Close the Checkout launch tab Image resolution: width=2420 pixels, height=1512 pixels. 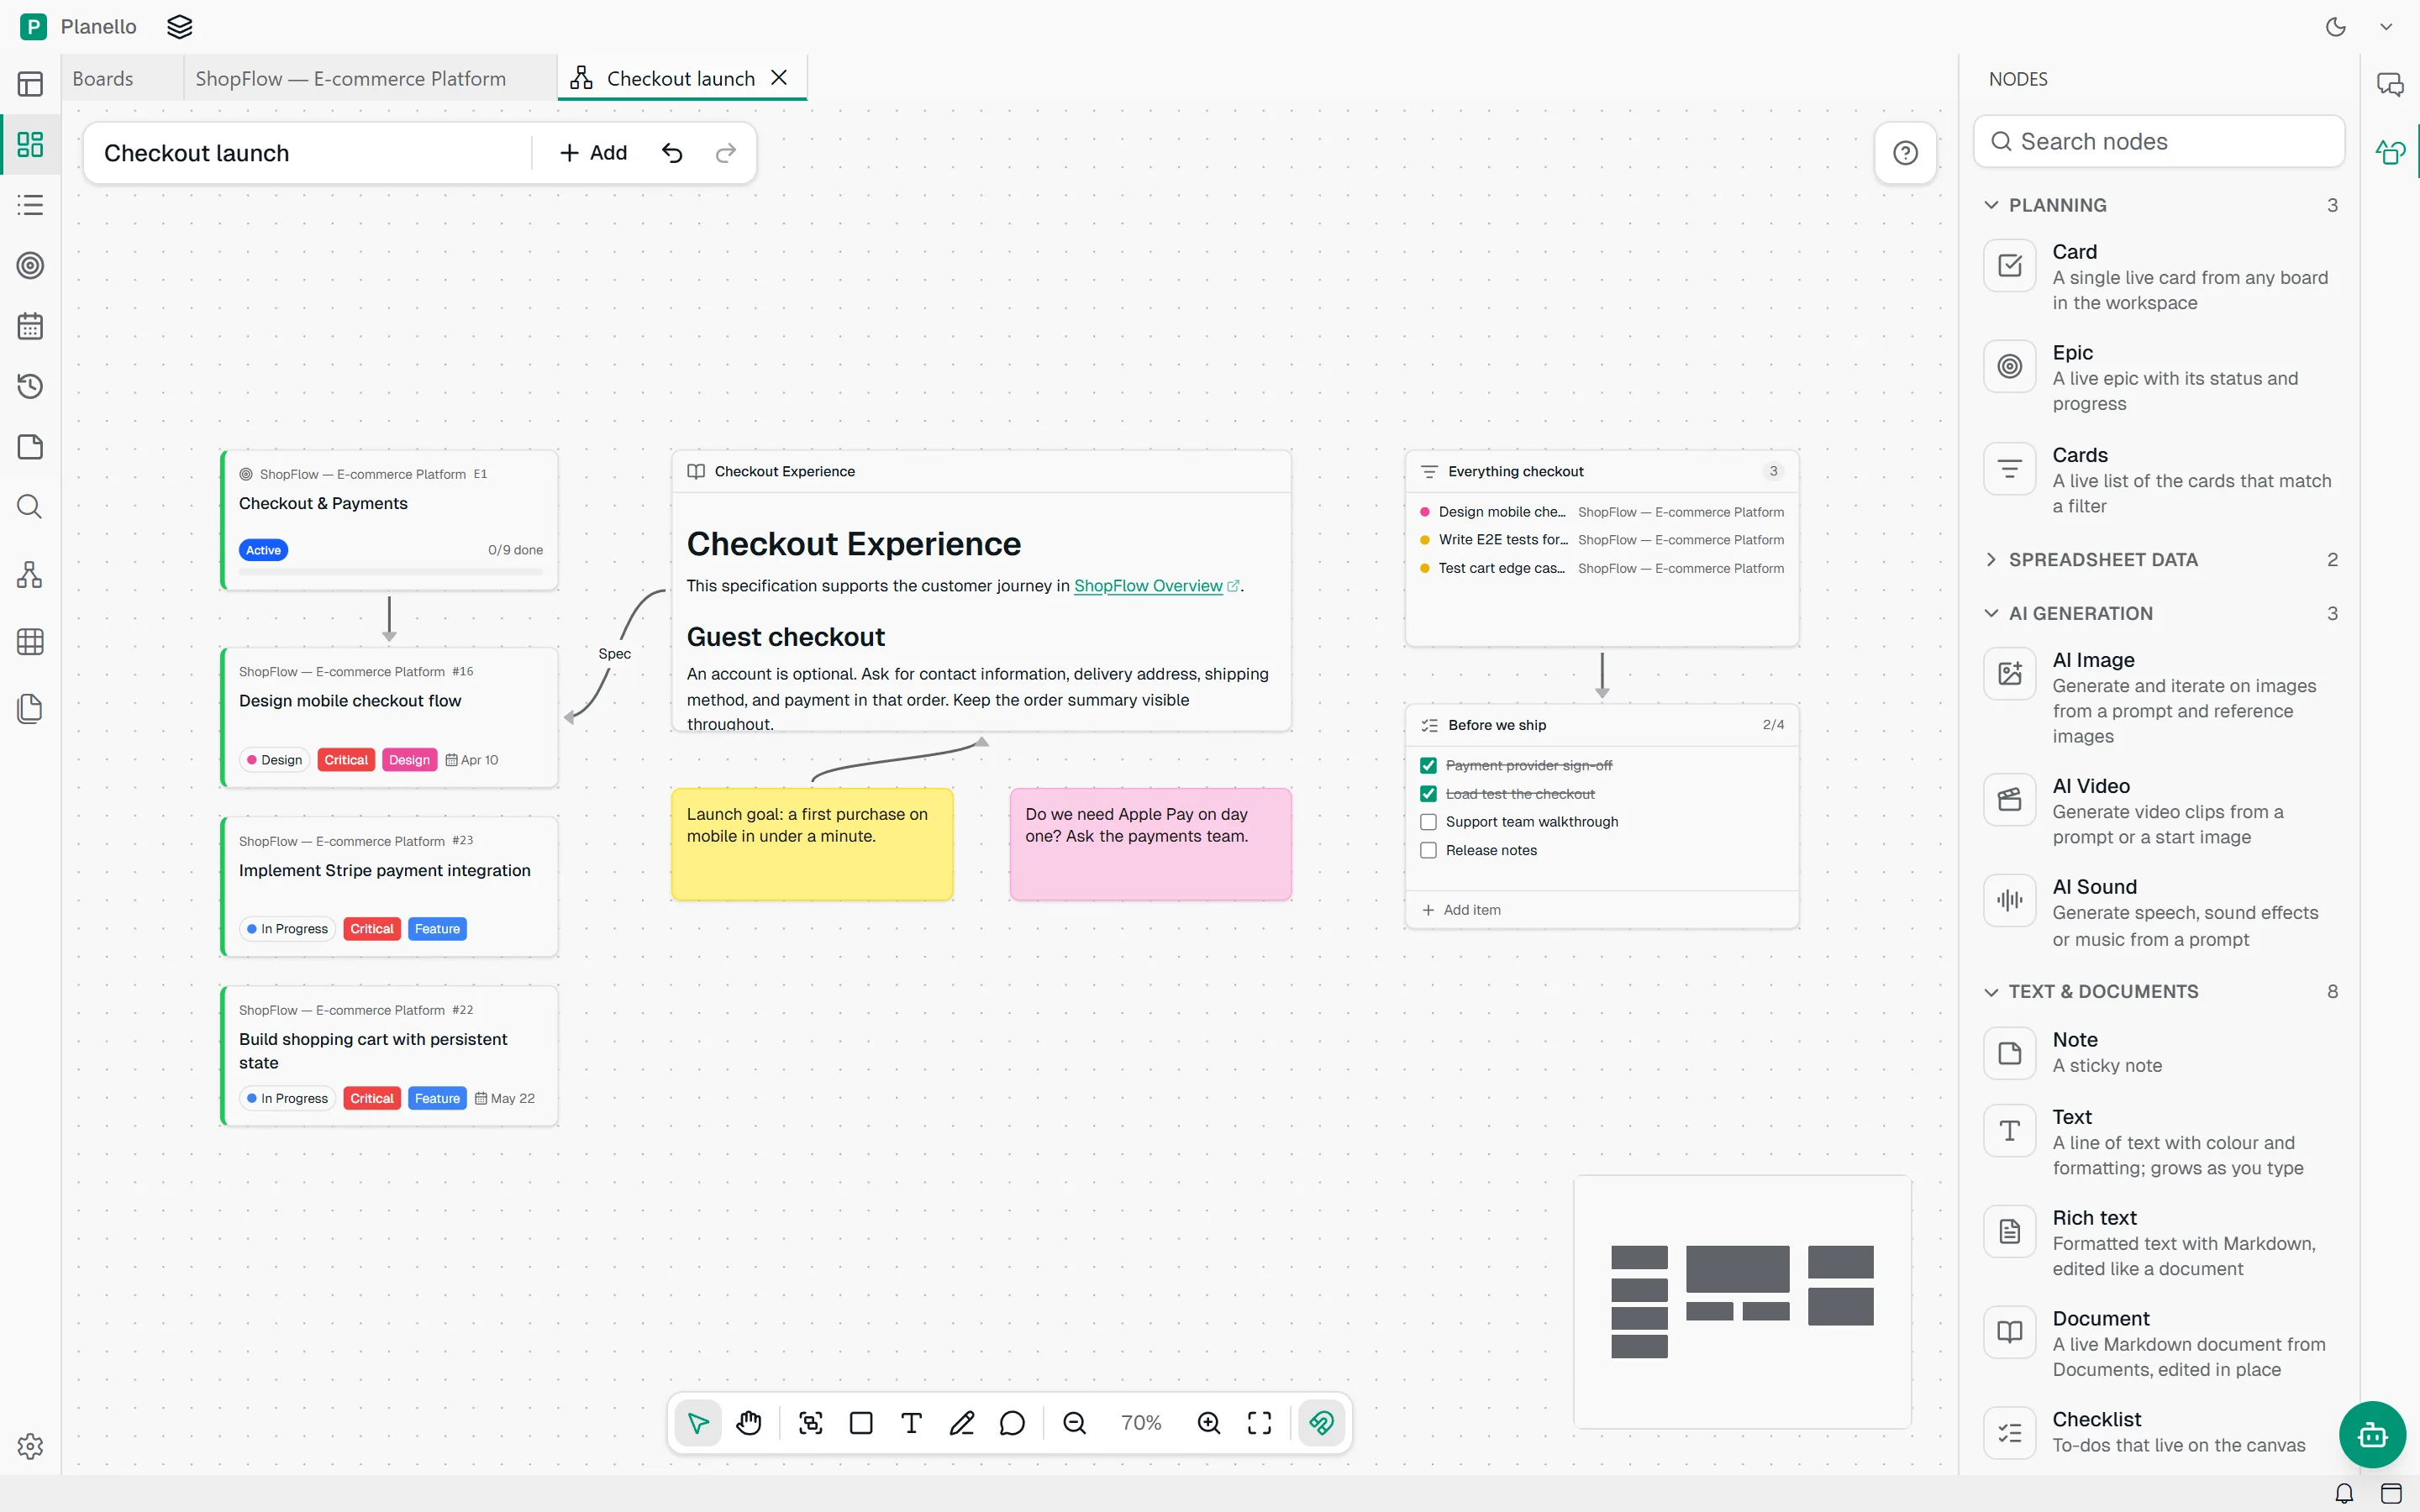[780, 78]
